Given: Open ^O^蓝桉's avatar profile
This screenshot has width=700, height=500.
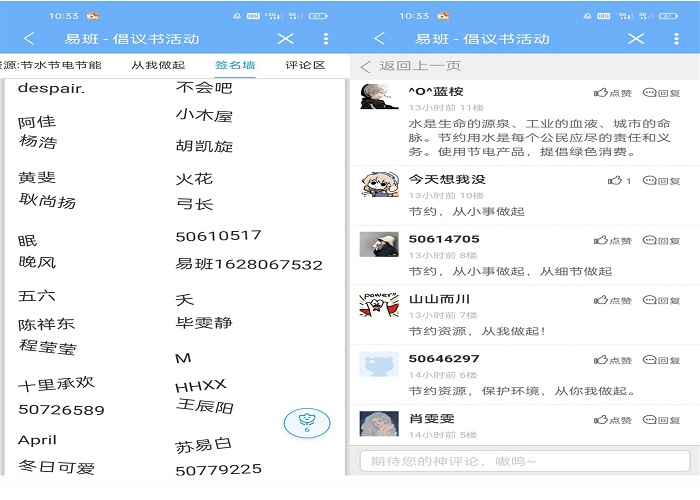Looking at the screenshot, I should 380,98.
